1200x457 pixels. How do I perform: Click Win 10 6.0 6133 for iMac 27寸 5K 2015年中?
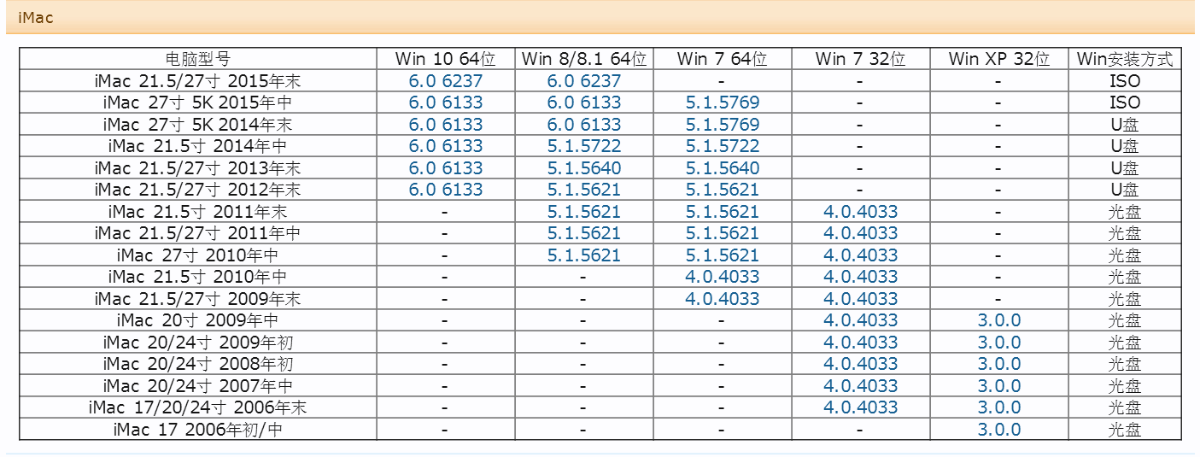pos(445,103)
